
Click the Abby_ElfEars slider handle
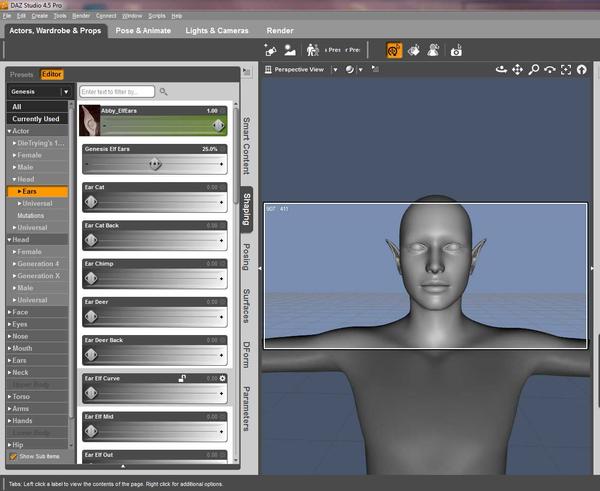(x=218, y=126)
